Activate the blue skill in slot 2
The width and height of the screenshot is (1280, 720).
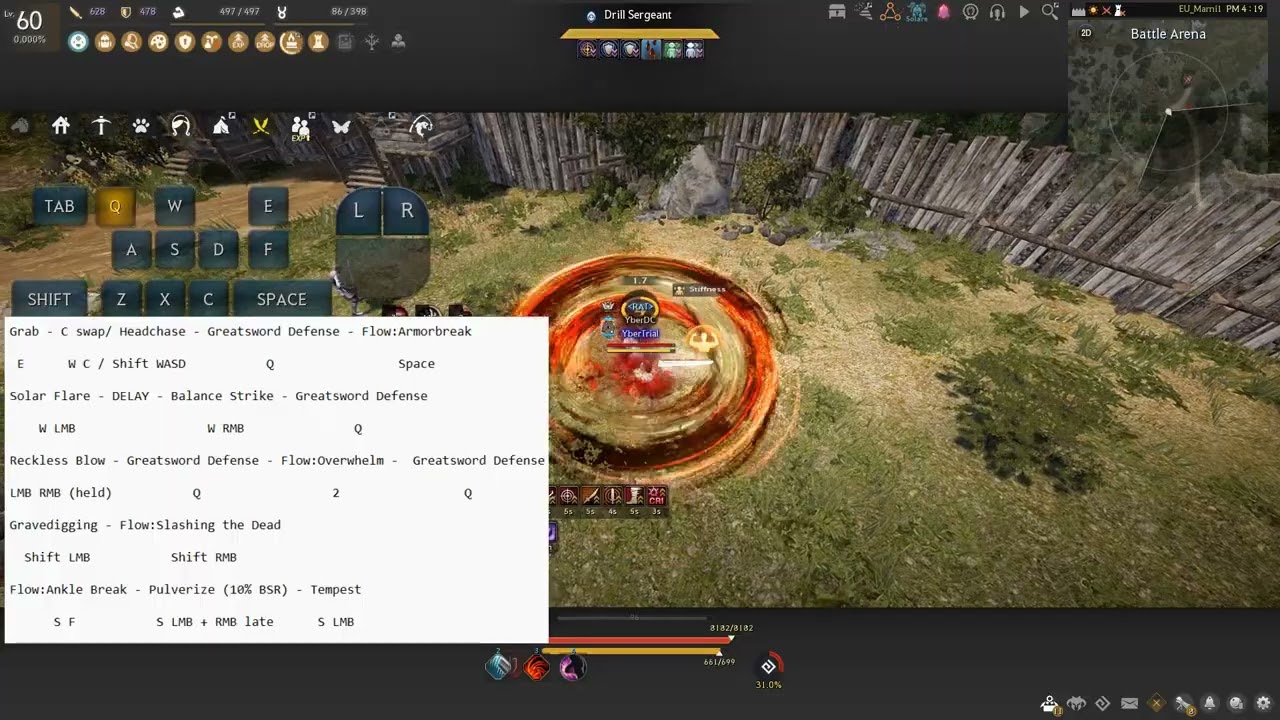pos(499,666)
